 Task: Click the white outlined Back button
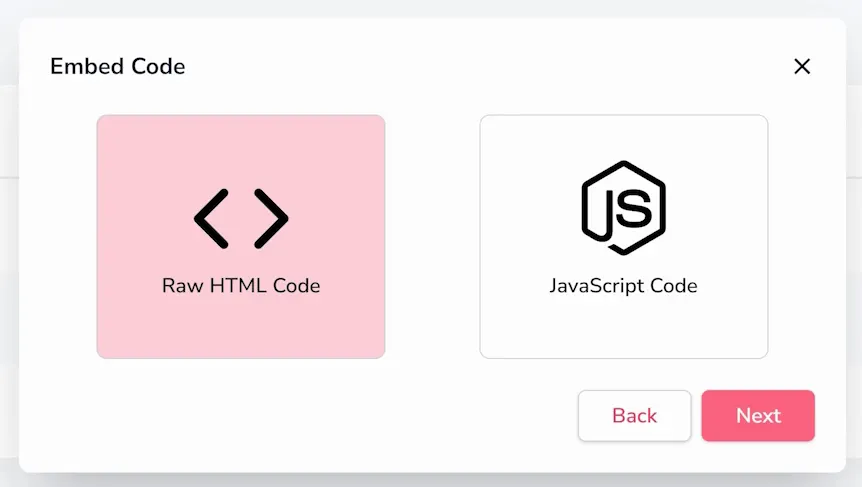pos(634,416)
